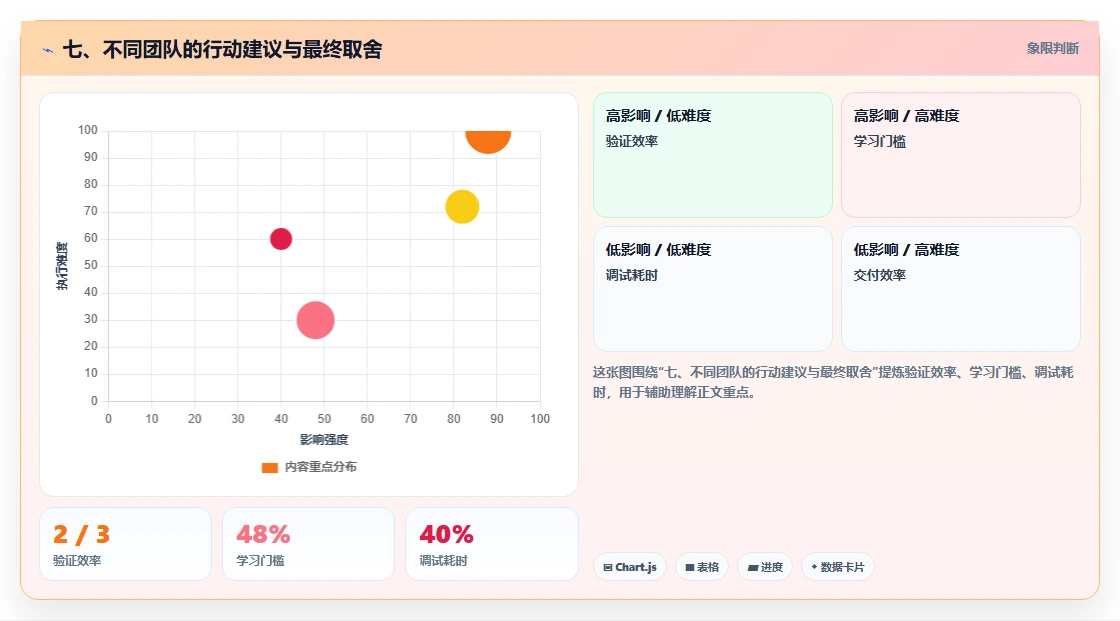The width and height of the screenshot is (1120, 621).
Task: Select the small red bubble in the chart
Action: (x=281, y=239)
